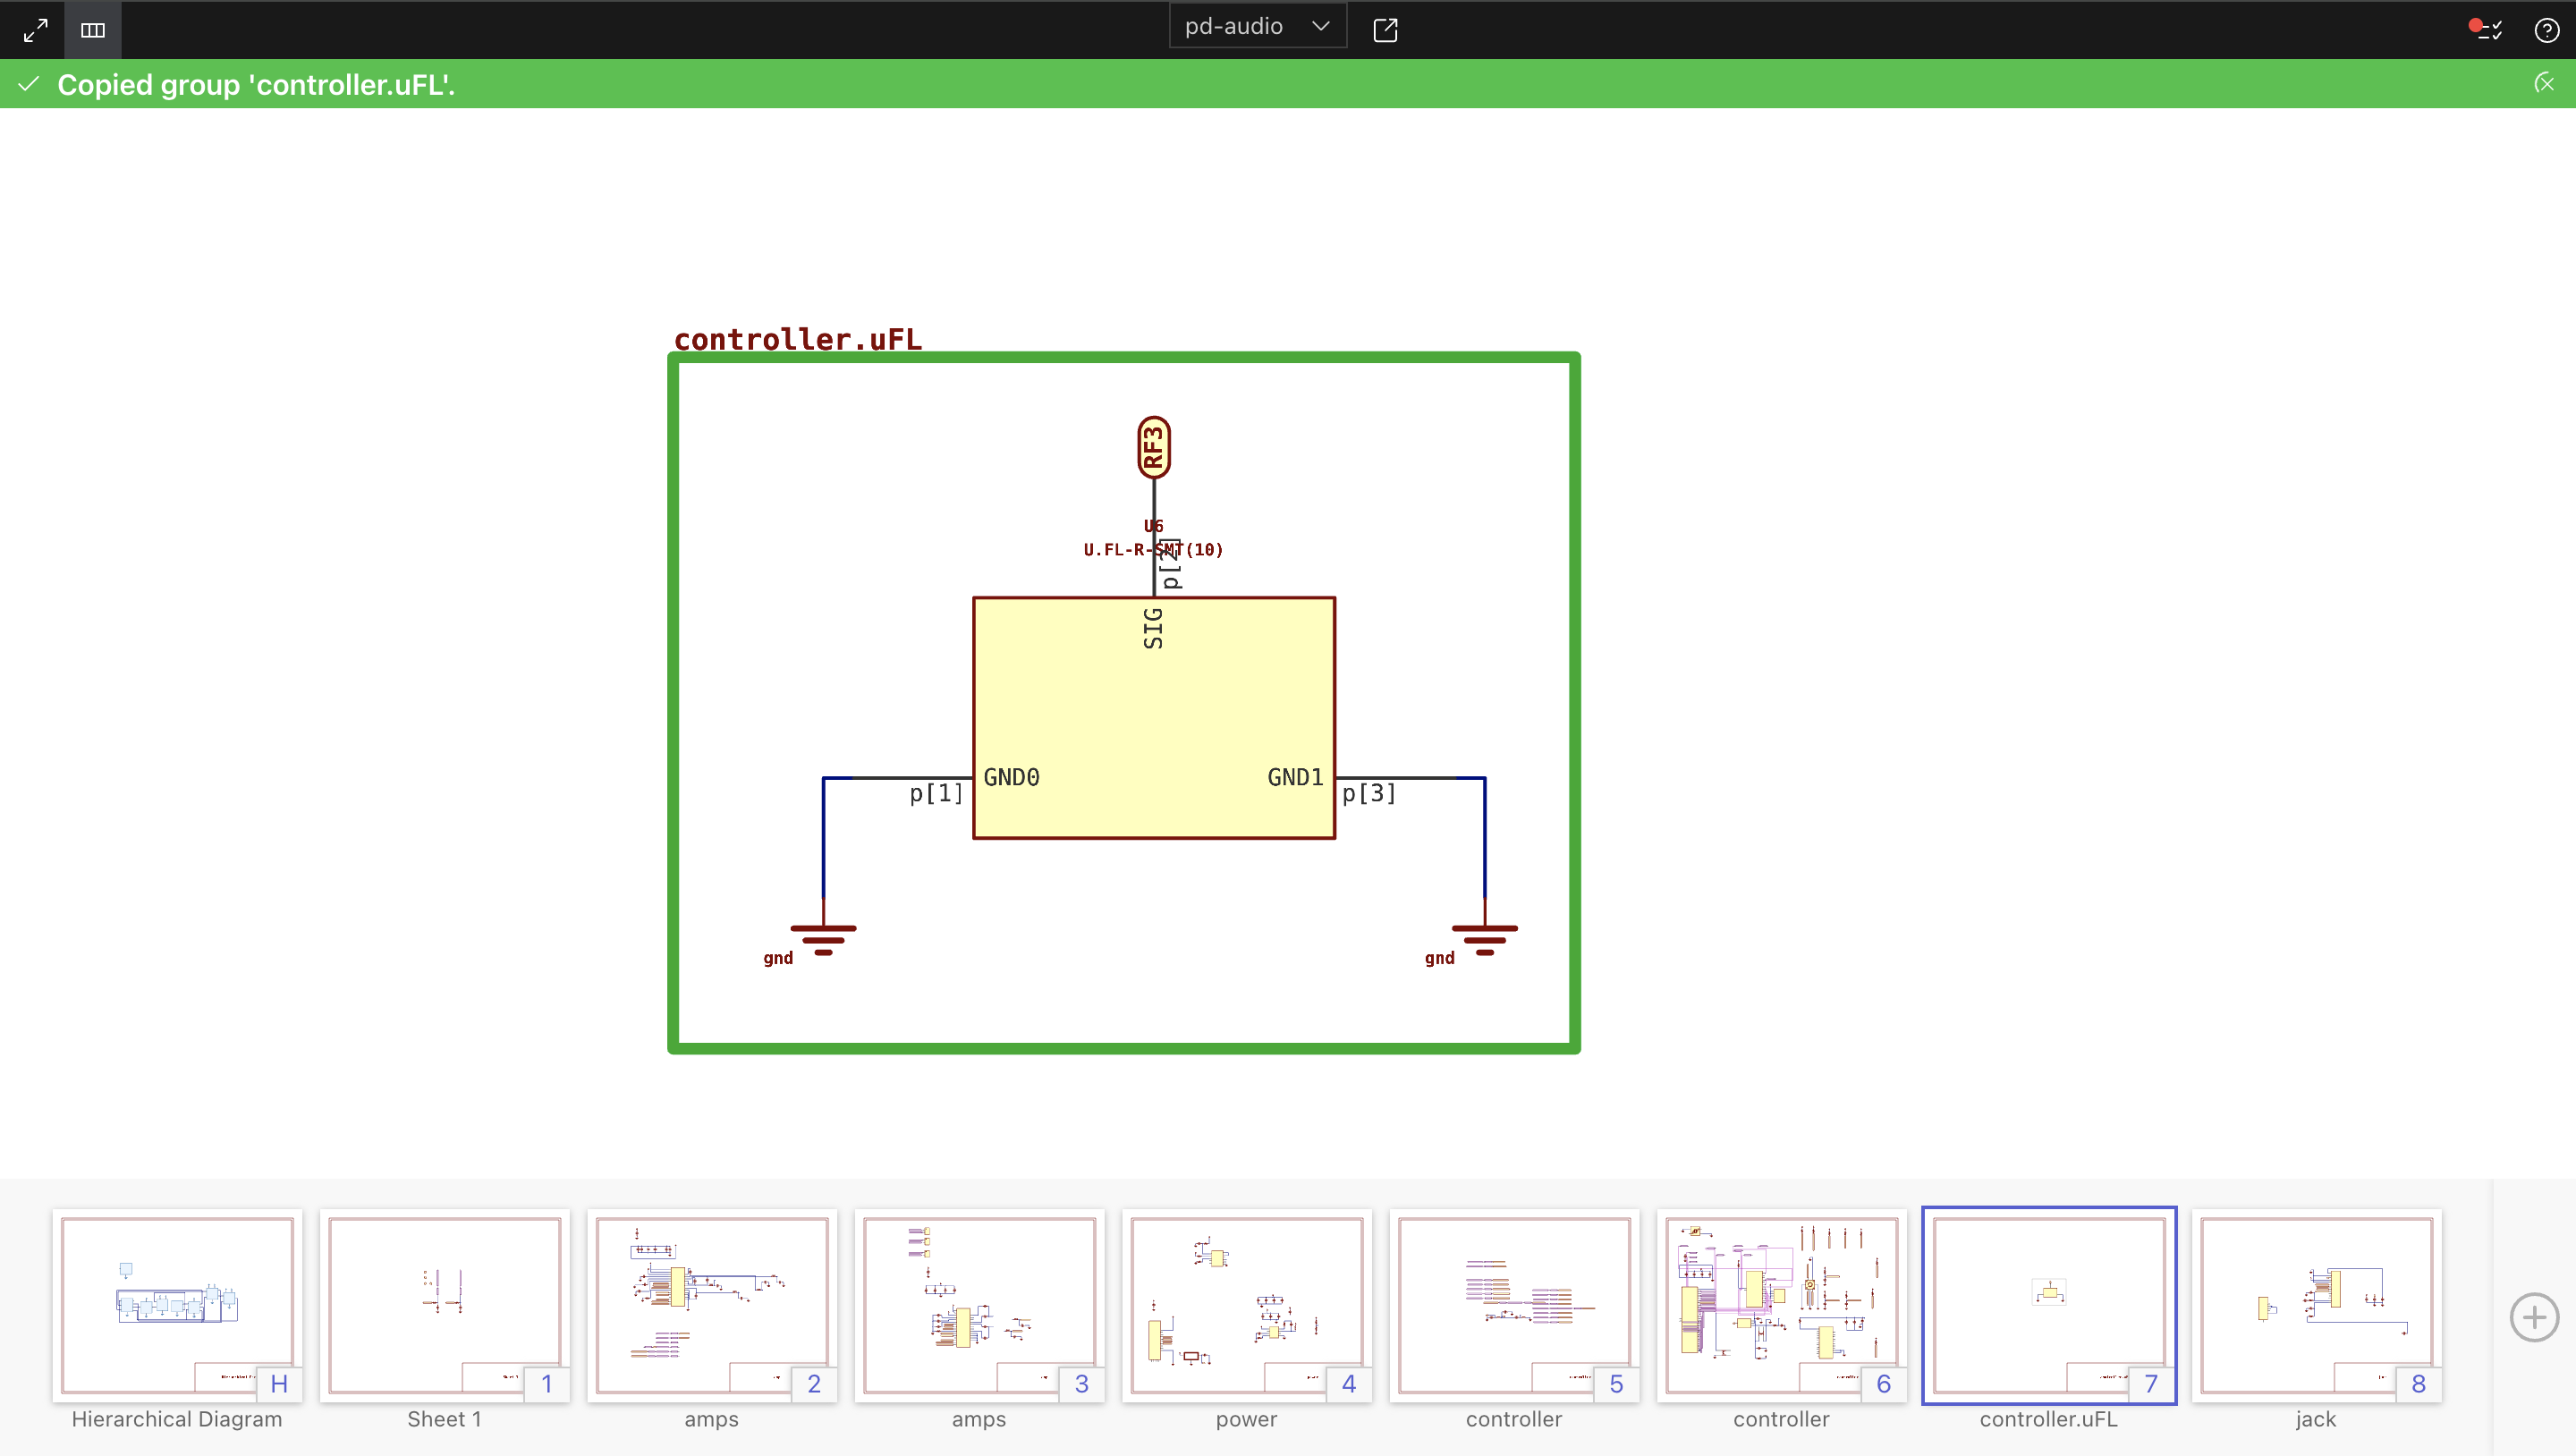This screenshot has height=1456, width=2576.
Task: Click the RF3 net label symbol
Action: [1153, 448]
